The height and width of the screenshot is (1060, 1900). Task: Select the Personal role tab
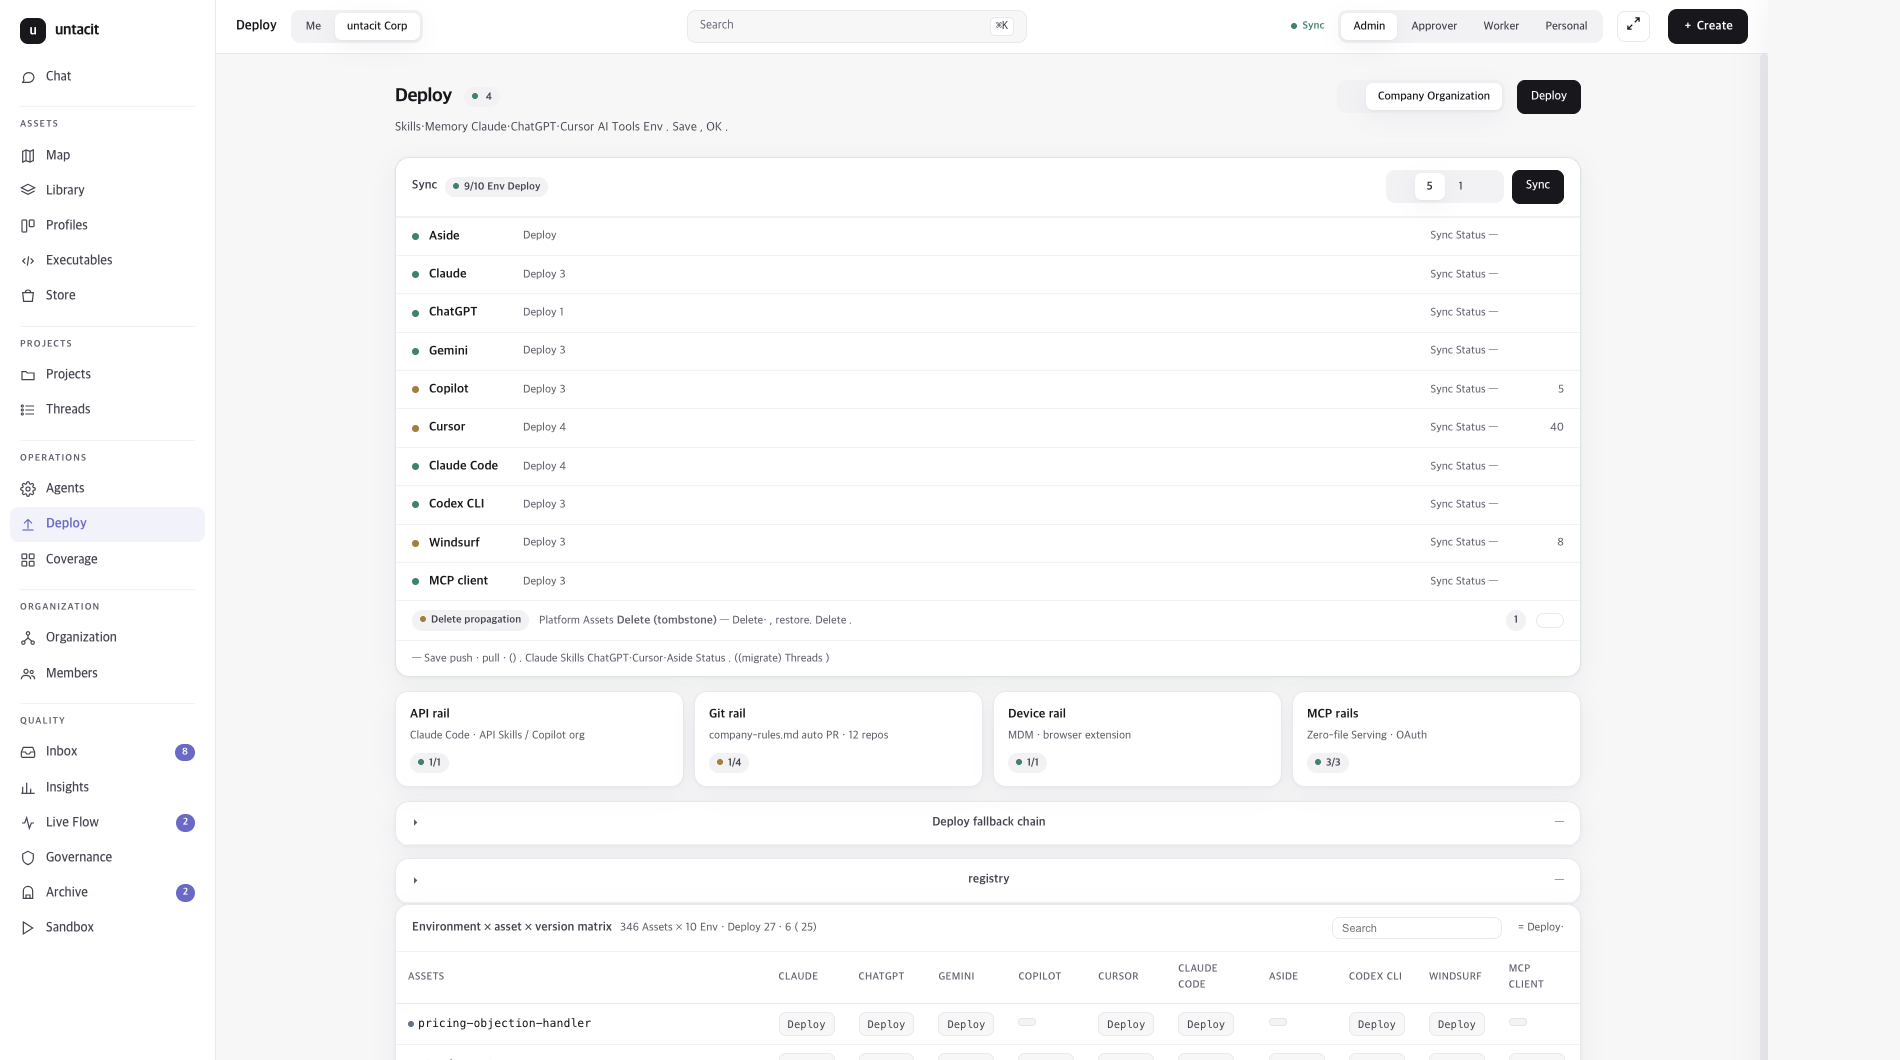point(1566,26)
